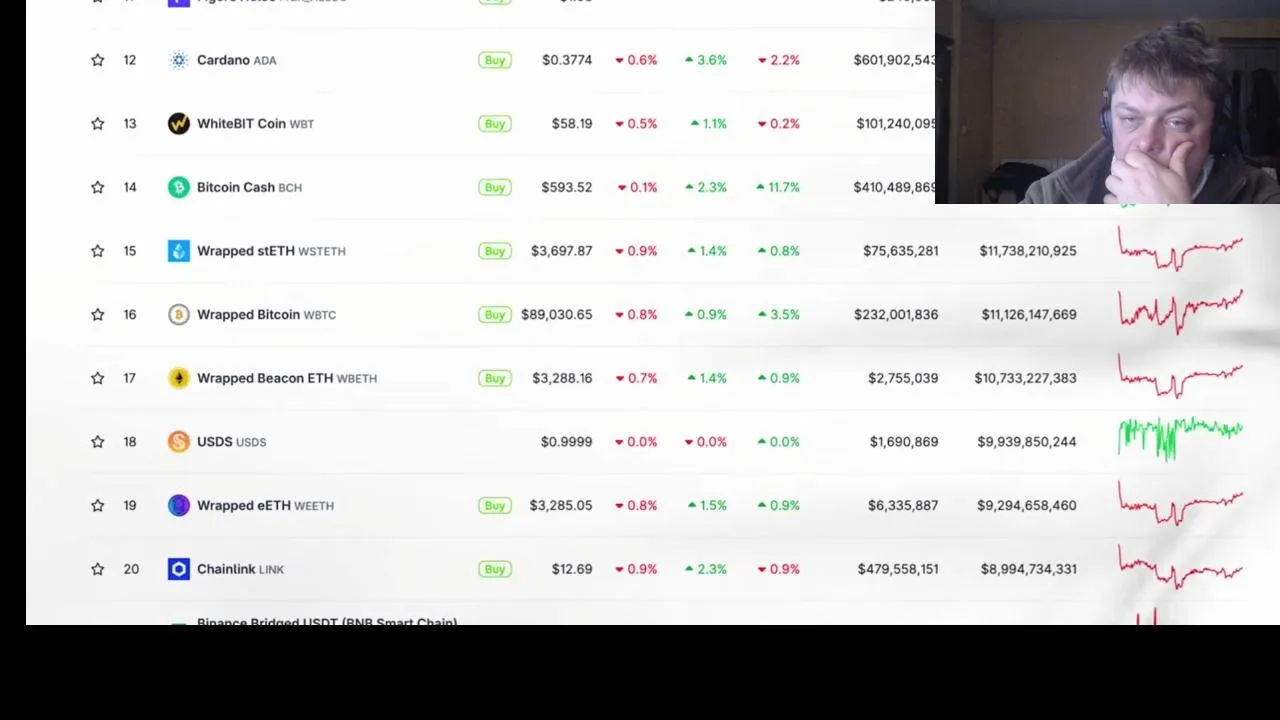Favorite Wrapped Beacon ETH with its star
Image resolution: width=1280 pixels, height=720 pixels.
click(97, 378)
